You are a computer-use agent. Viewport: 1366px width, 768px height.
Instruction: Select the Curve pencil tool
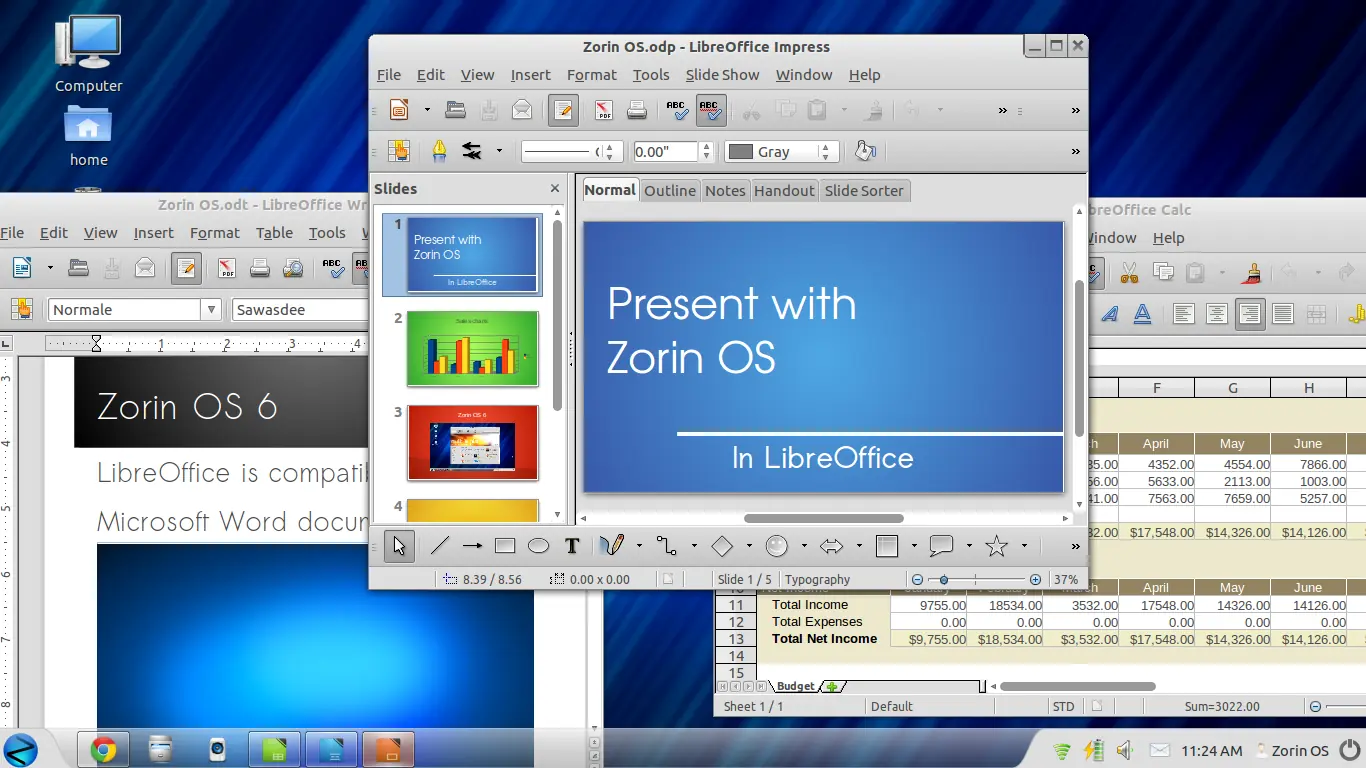612,546
